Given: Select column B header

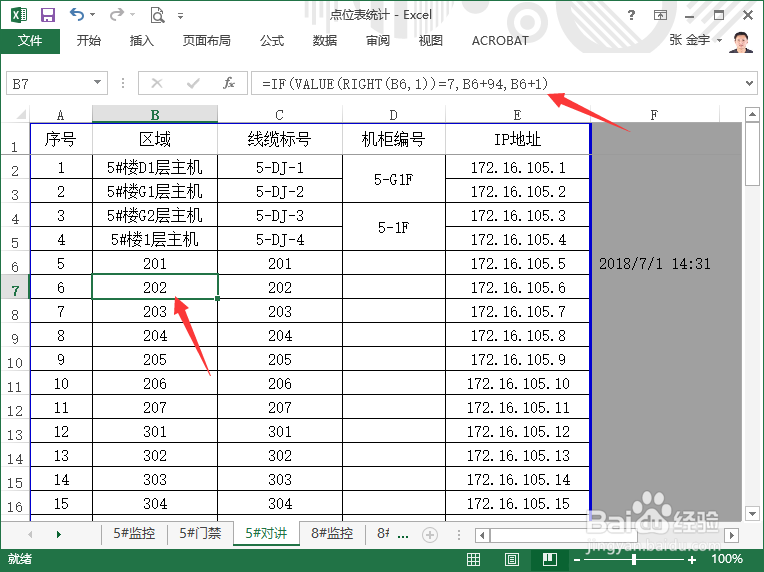Looking at the screenshot, I should point(155,115).
